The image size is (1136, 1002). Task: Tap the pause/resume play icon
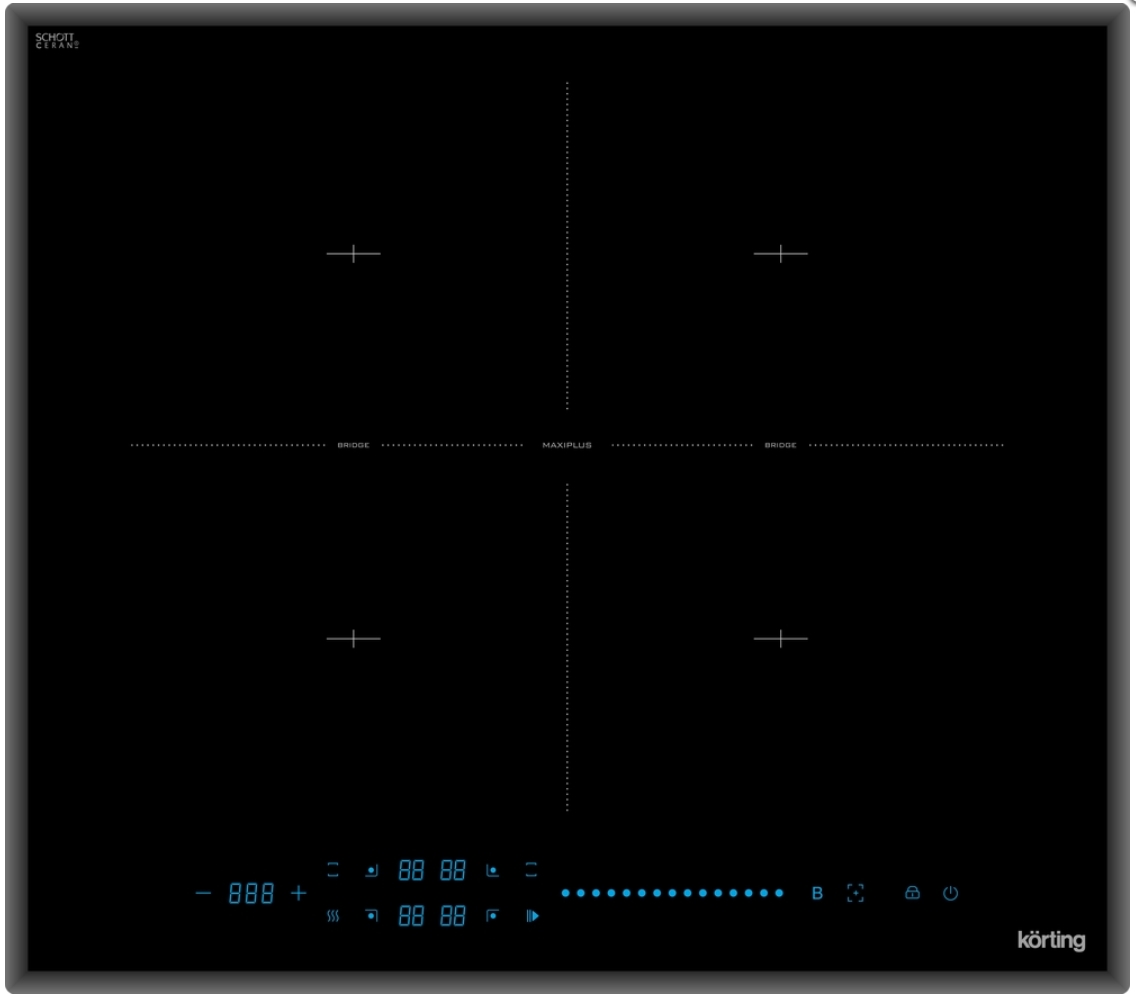(x=532, y=915)
